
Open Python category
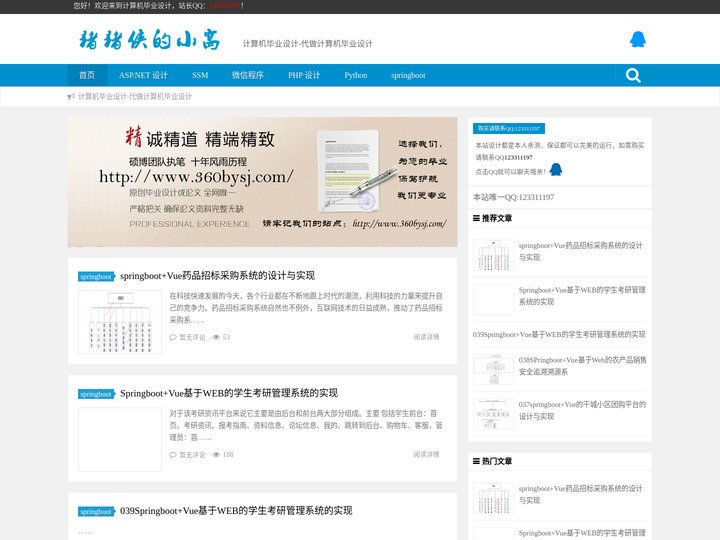point(356,75)
